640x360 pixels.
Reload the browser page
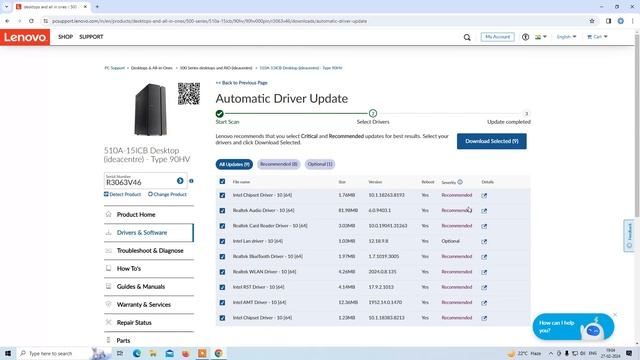(x=31, y=21)
